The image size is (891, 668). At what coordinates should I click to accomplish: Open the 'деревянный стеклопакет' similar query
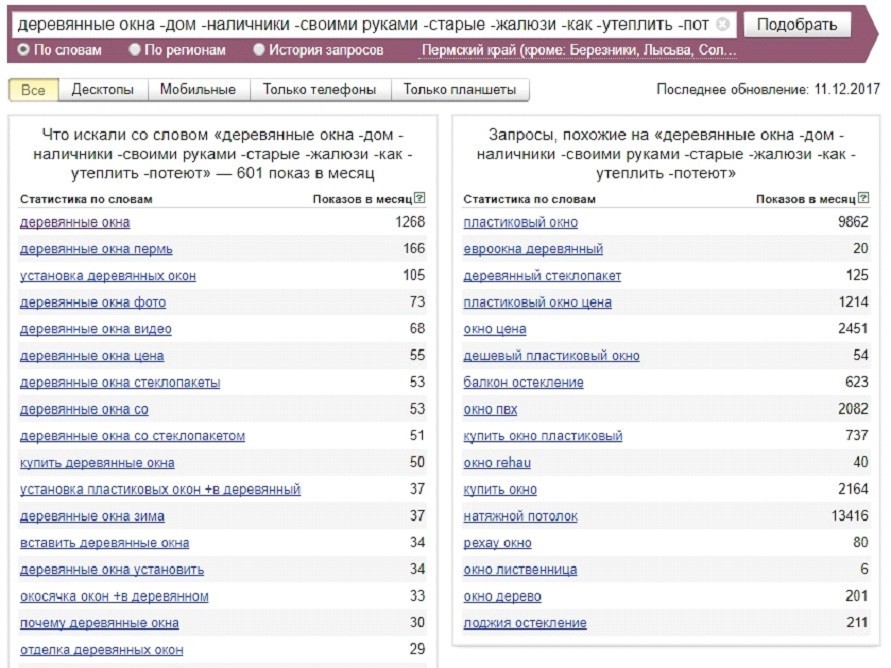coord(542,275)
